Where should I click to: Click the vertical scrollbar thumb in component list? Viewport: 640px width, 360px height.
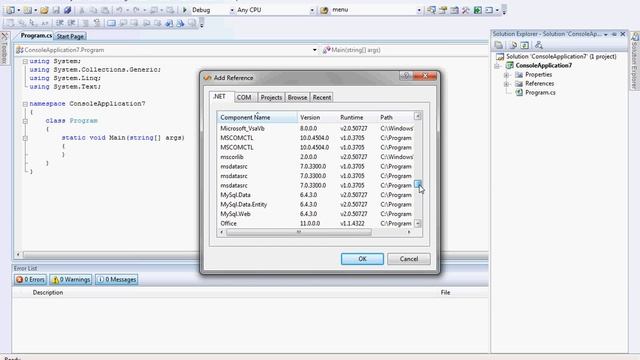coord(418,184)
